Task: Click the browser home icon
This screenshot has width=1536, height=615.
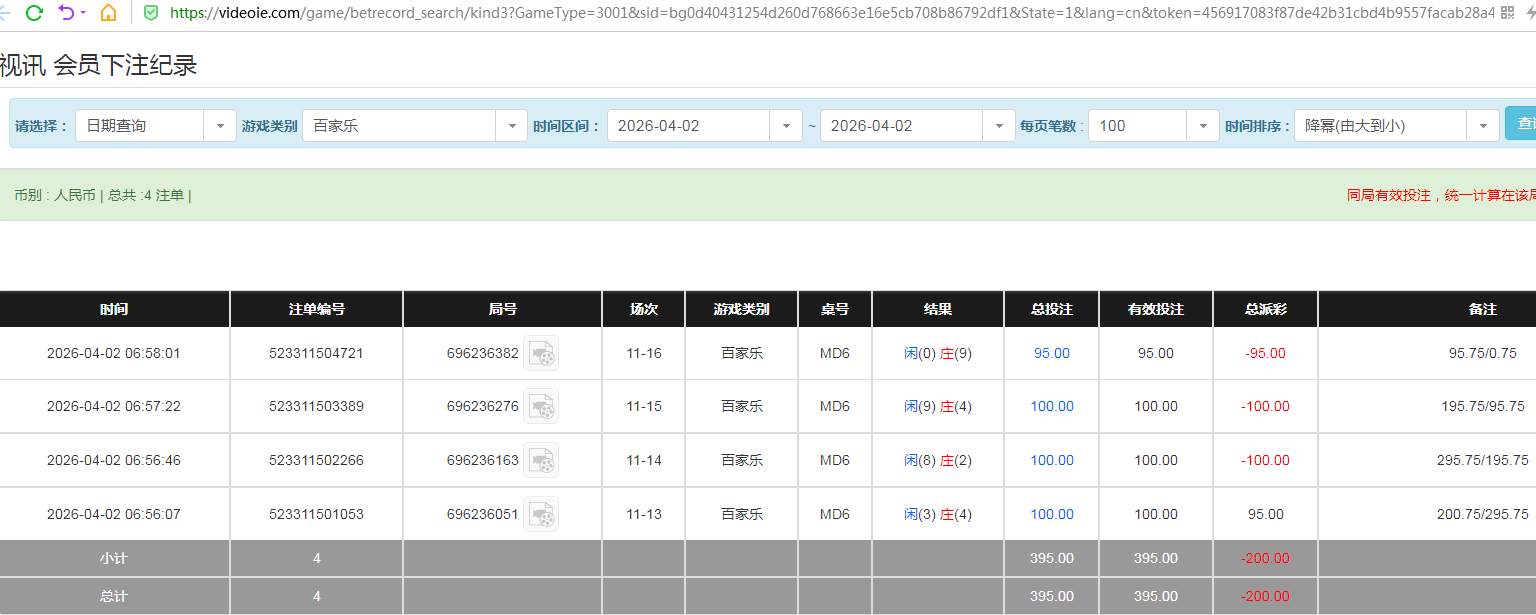Action: (x=107, y=14)
